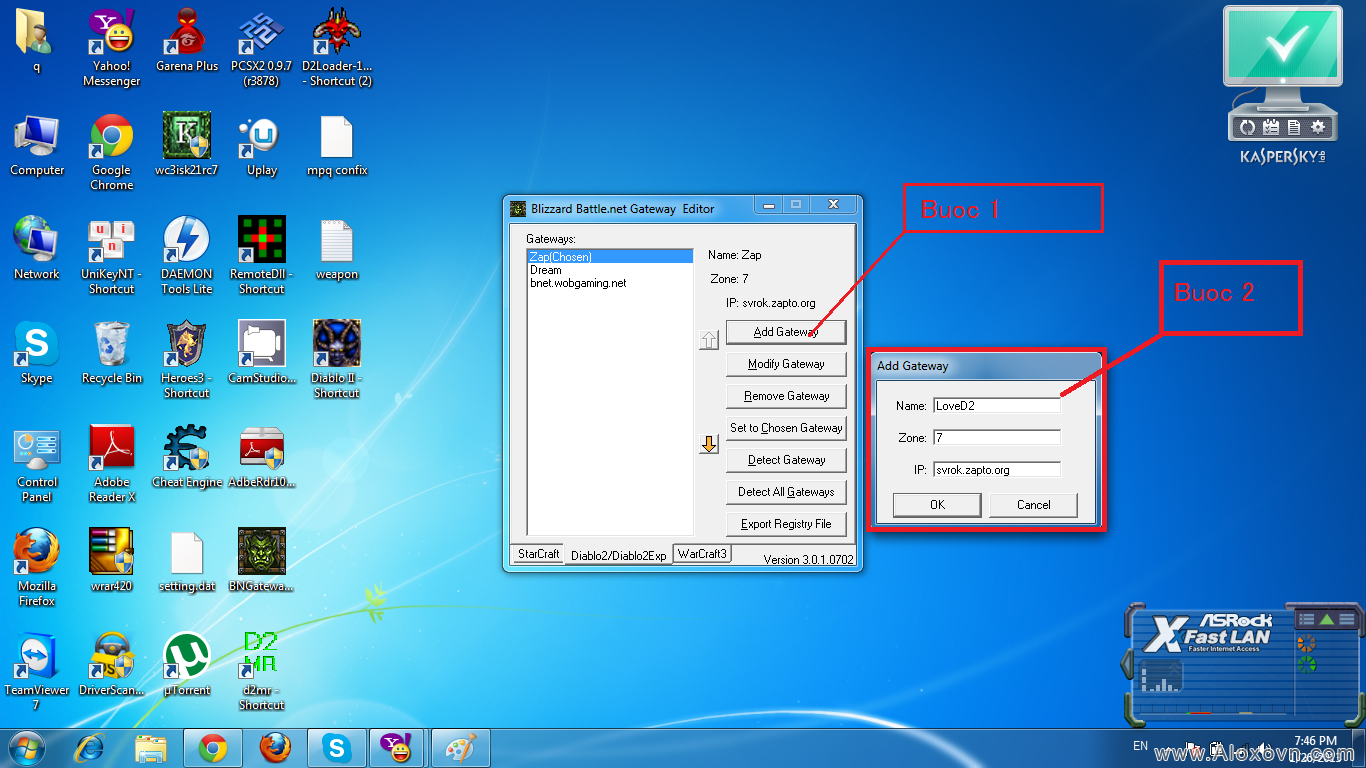This screenshot has height=768, width=1366.
Task: Click Kaspersky gadget settings gear
Action: [x=1318, y=127]
